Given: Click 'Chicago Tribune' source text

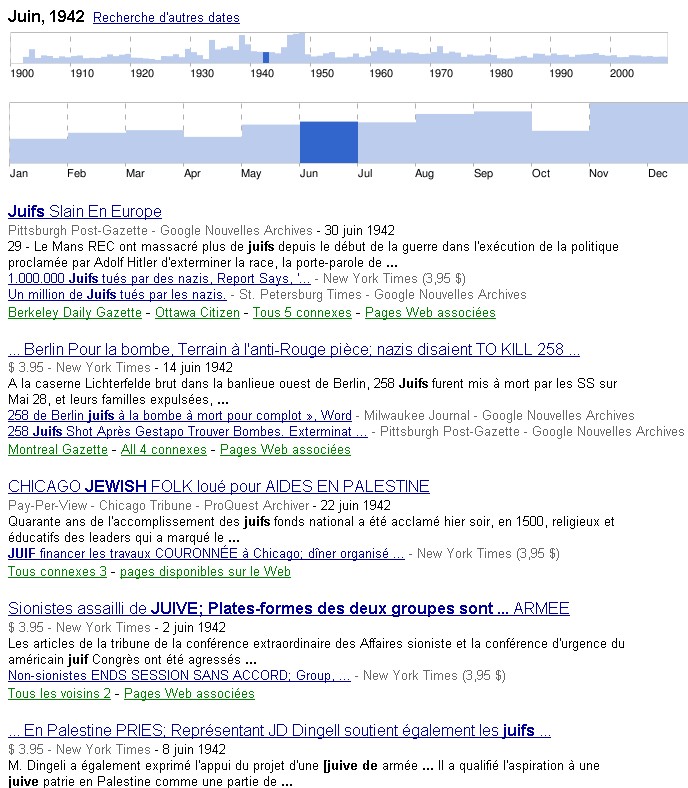Looking at the screenshot, I should 145,506.
